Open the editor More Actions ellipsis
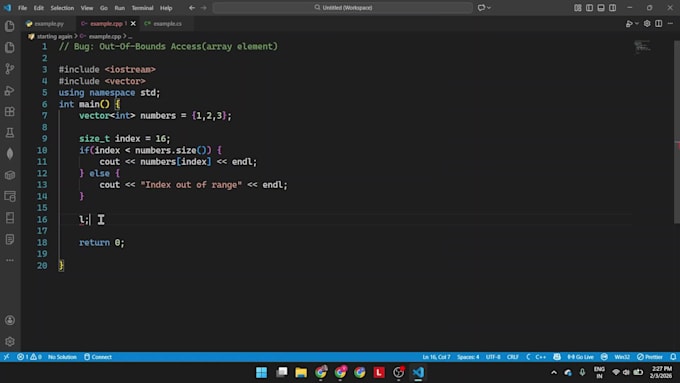Viewport: 680px width, 383px height. (x=670, y=24)
